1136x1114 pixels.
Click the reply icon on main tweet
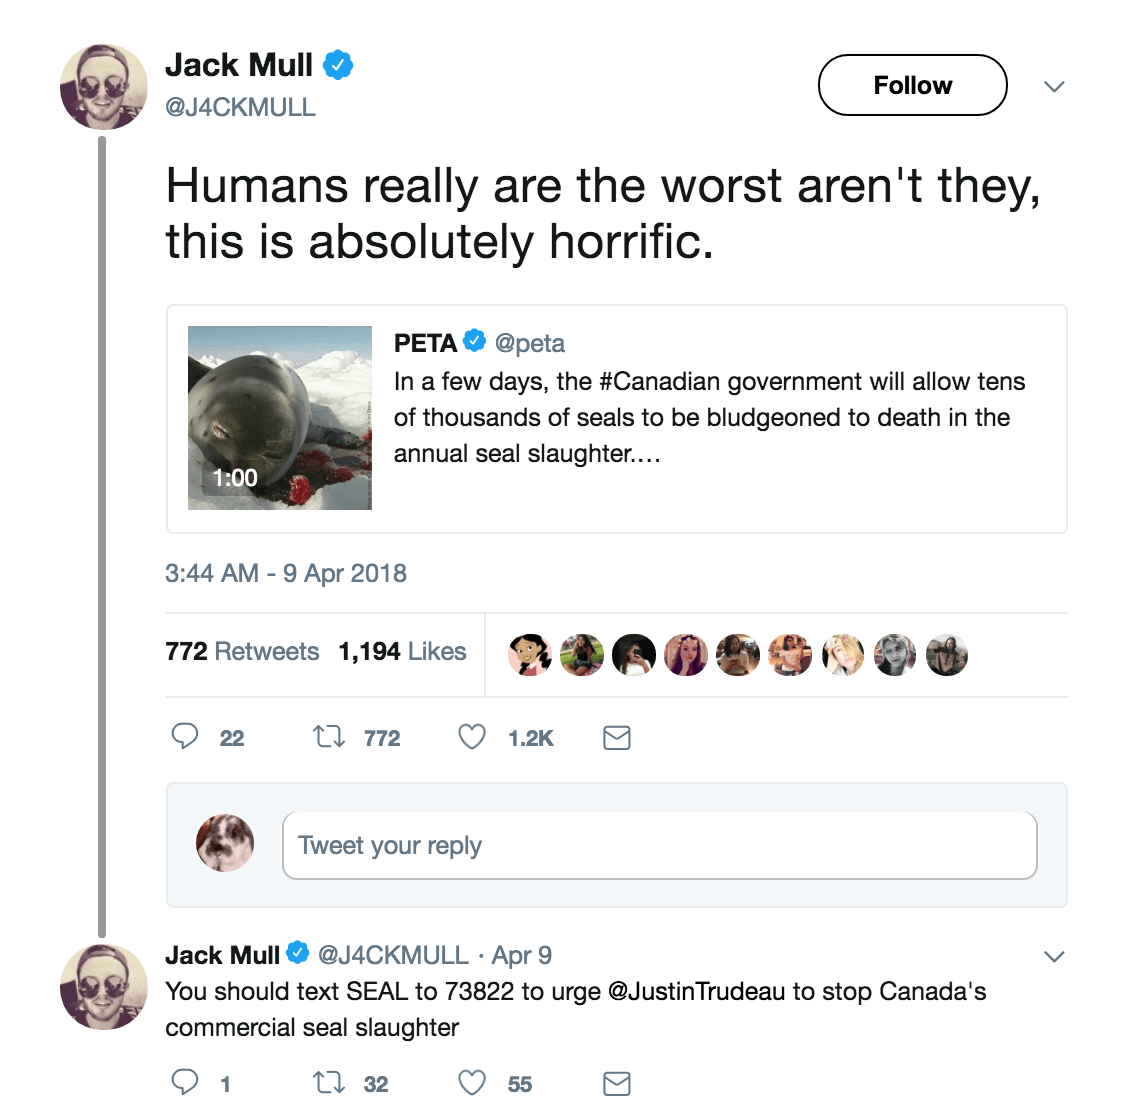click(x=185, y=736)
